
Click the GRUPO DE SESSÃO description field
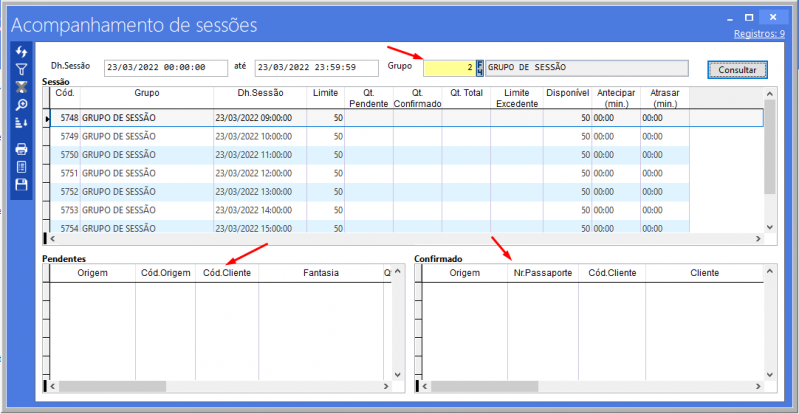587,68
